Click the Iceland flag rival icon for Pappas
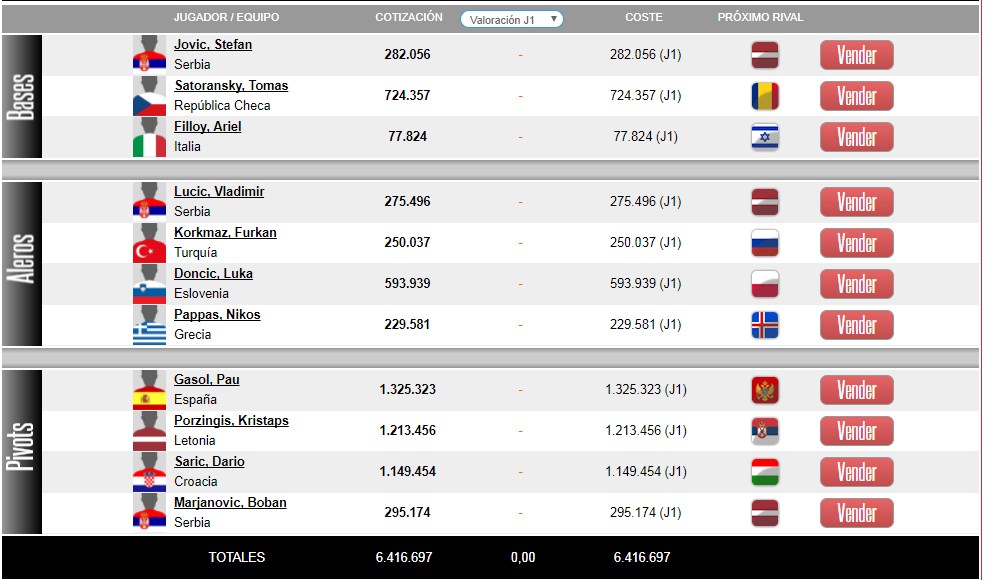This screenshot has height=580, width=988. [765, 325]
